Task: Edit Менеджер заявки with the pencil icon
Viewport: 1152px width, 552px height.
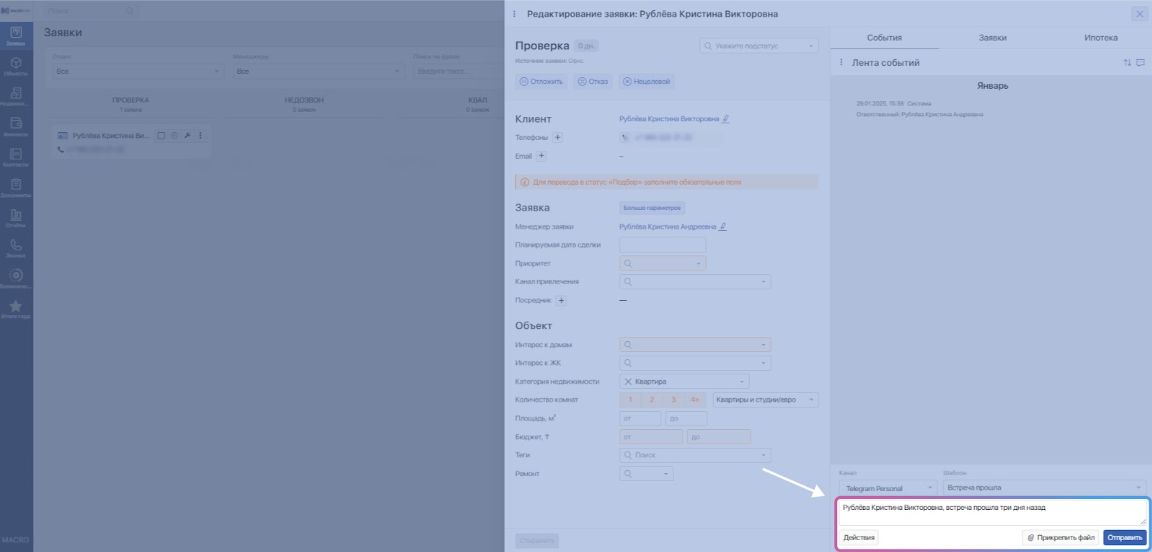Action: pos(723,227)
